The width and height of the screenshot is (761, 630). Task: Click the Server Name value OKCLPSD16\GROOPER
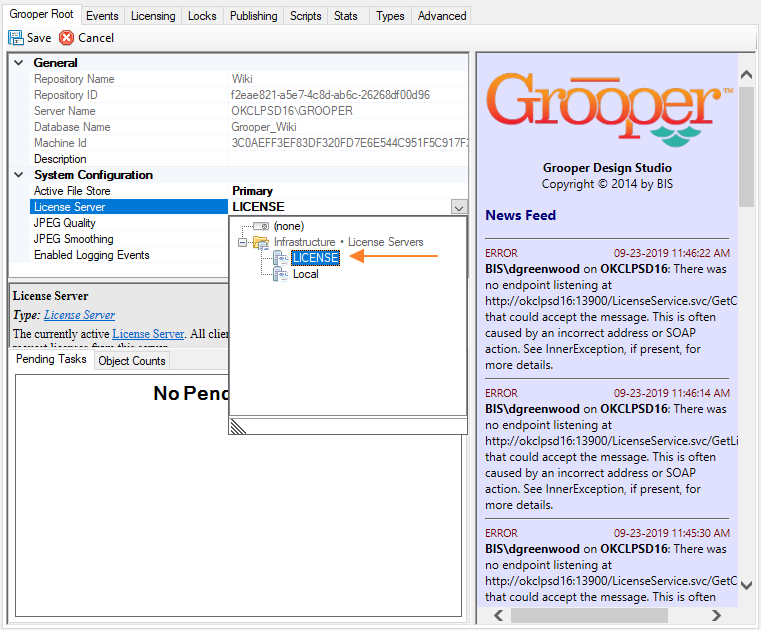[292, 111]
